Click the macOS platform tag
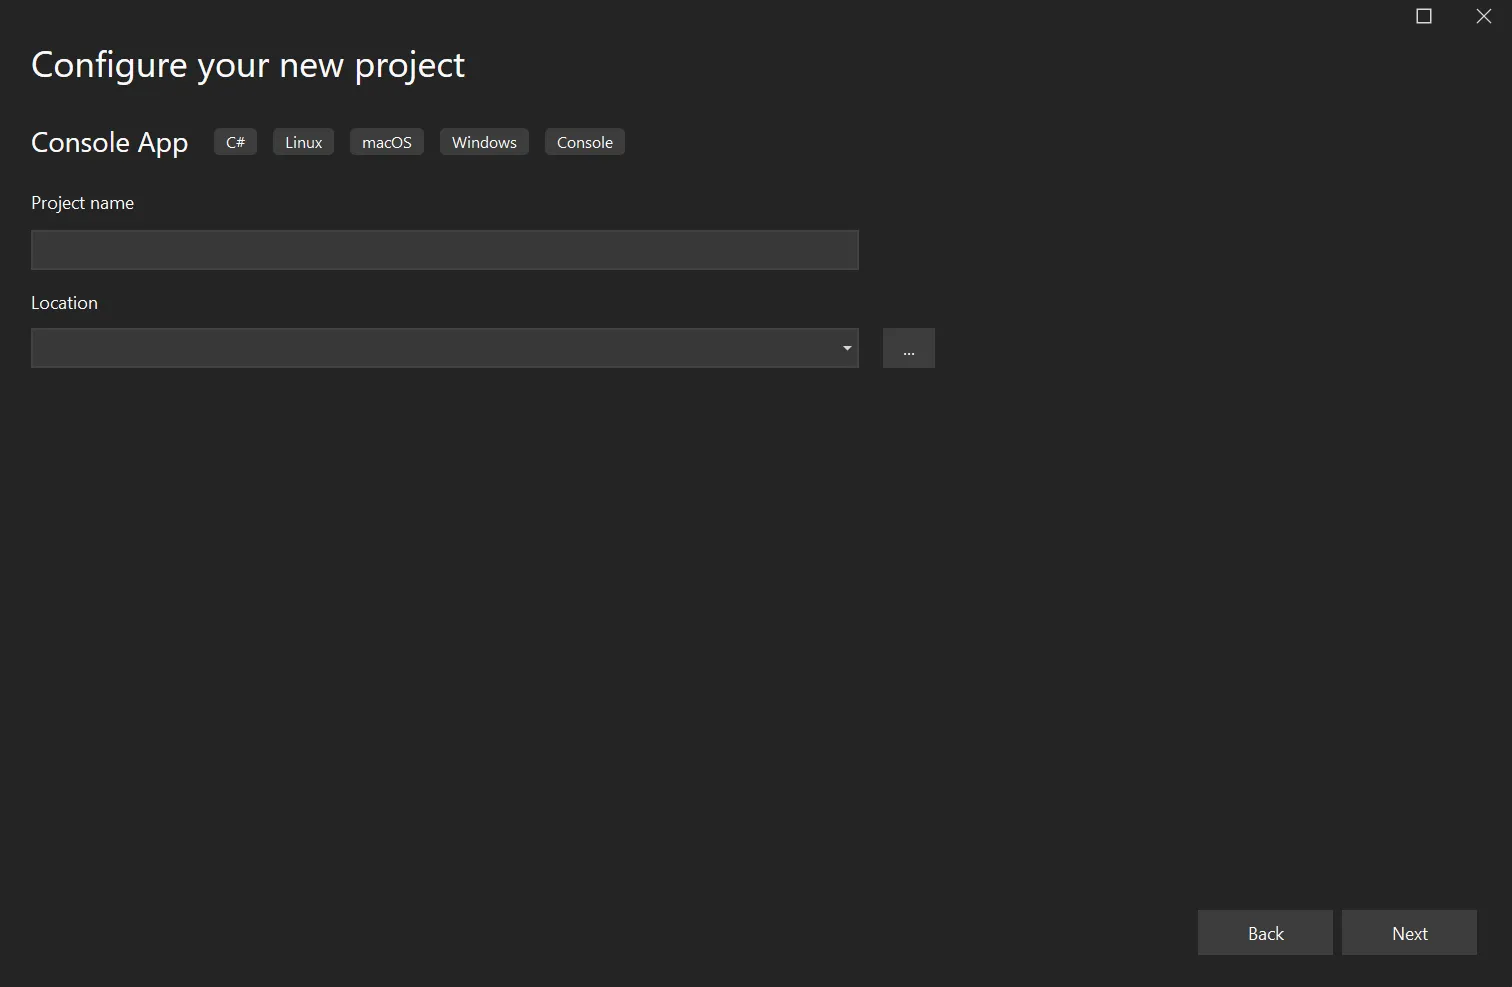 point(387,142)
